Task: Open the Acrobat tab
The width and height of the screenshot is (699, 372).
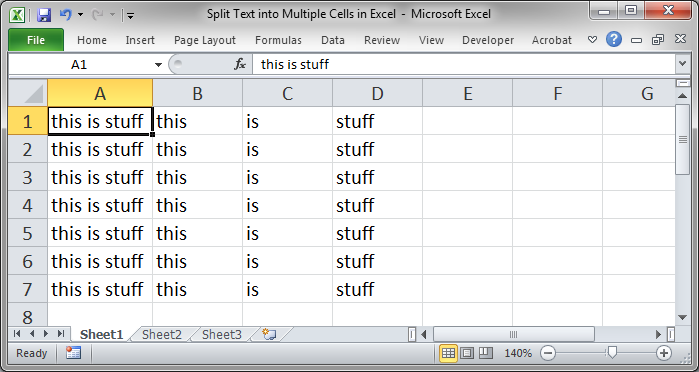Action: coord(551,40)
